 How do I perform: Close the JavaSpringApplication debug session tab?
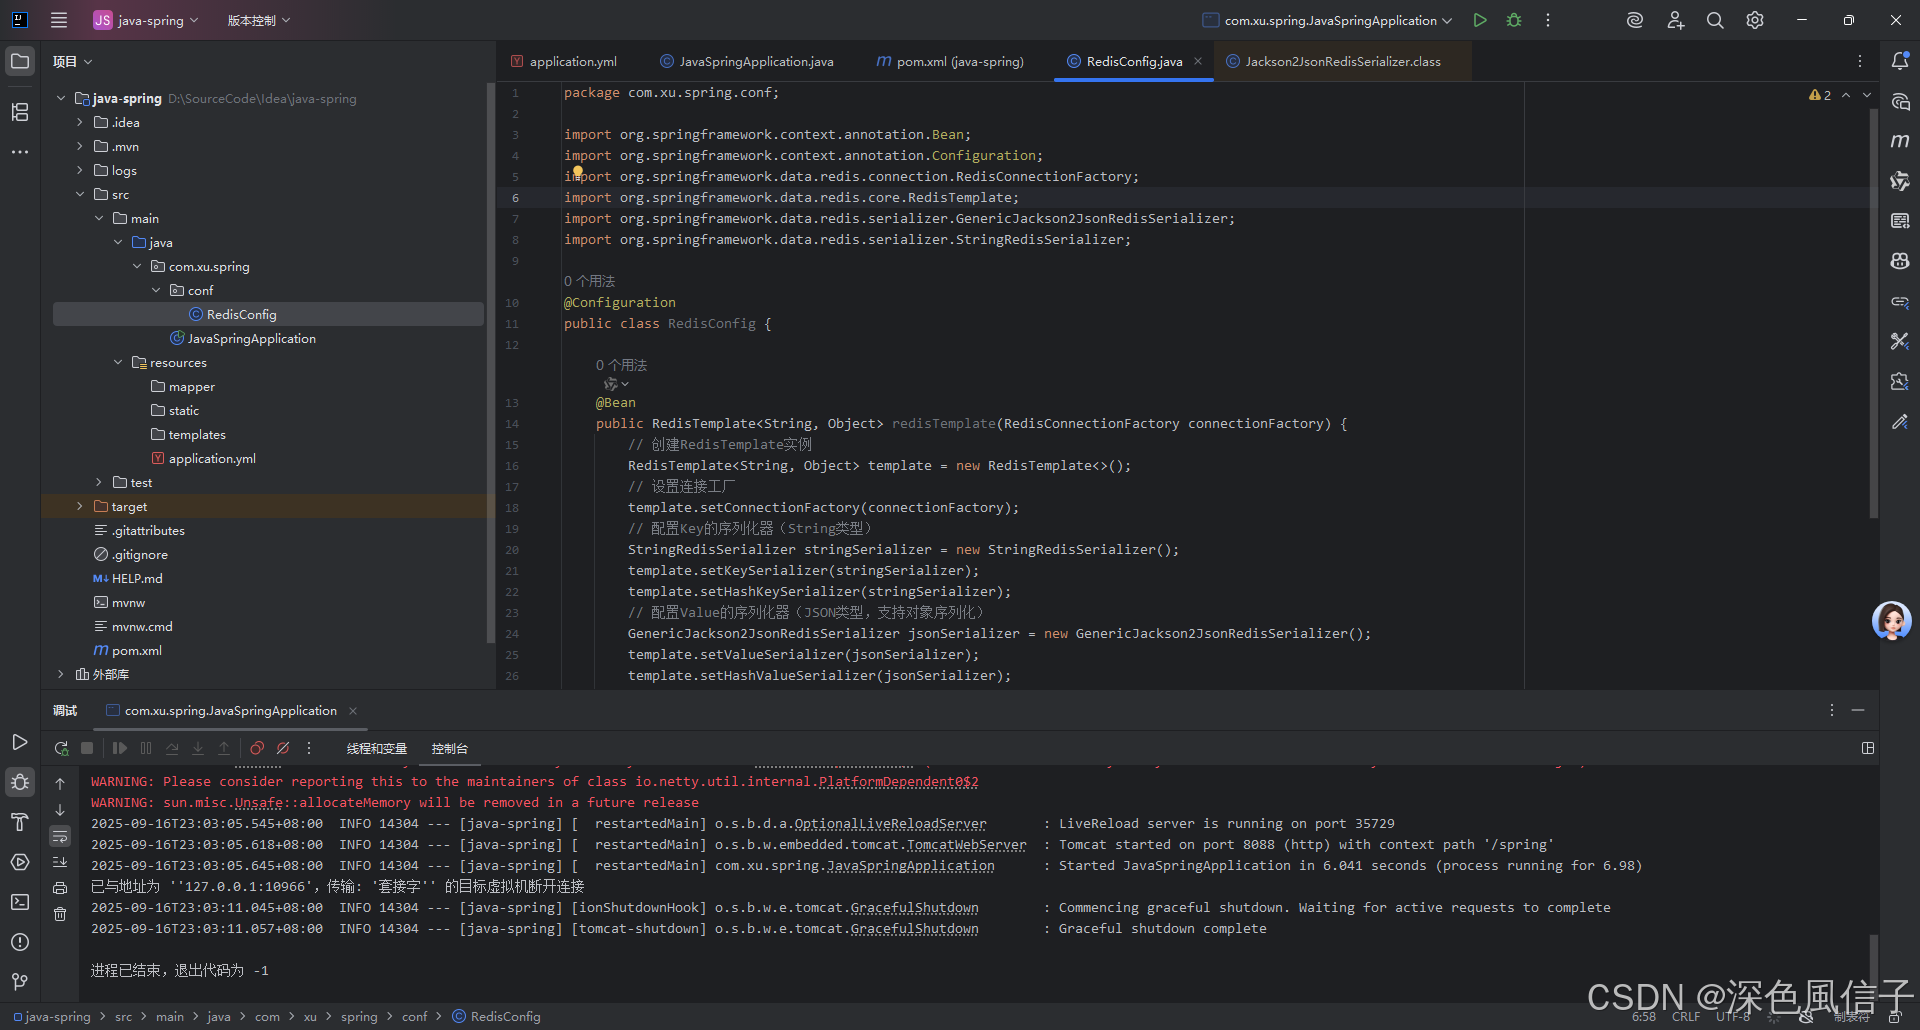pyautogui.click(x=353, y=711)
